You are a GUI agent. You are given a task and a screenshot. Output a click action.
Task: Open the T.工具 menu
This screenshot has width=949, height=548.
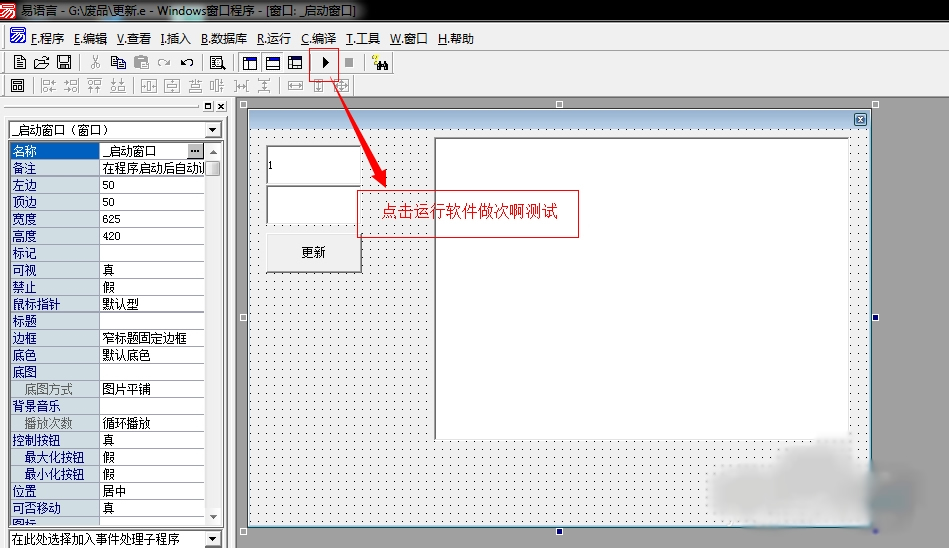(x=363, y=39)
